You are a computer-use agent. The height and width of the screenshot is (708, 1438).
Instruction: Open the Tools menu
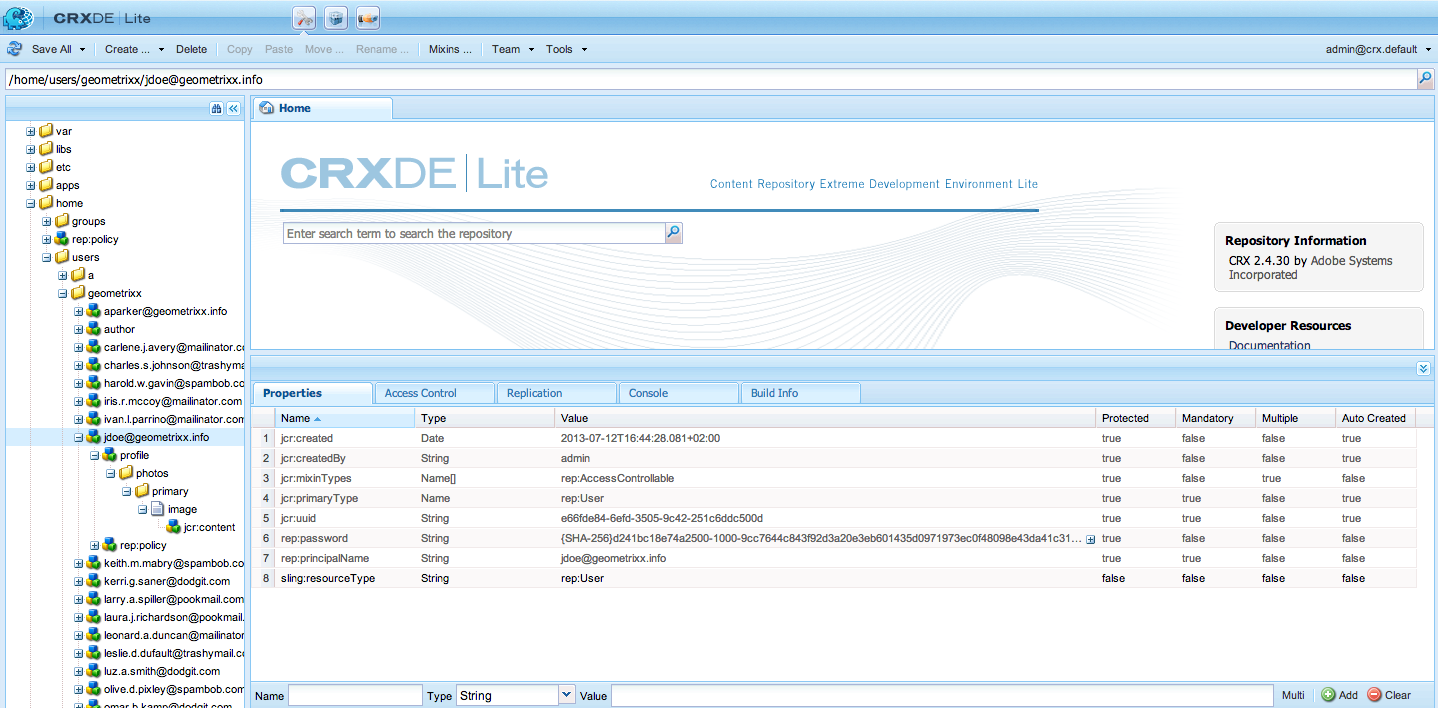click(x=566, y=49)
